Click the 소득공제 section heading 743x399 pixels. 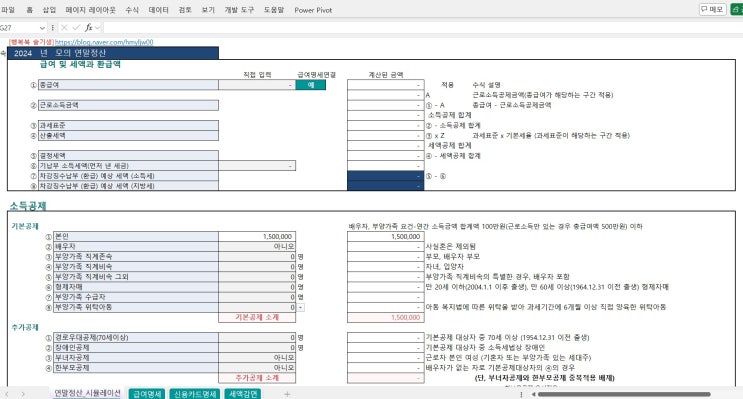(x=28, y=206)
